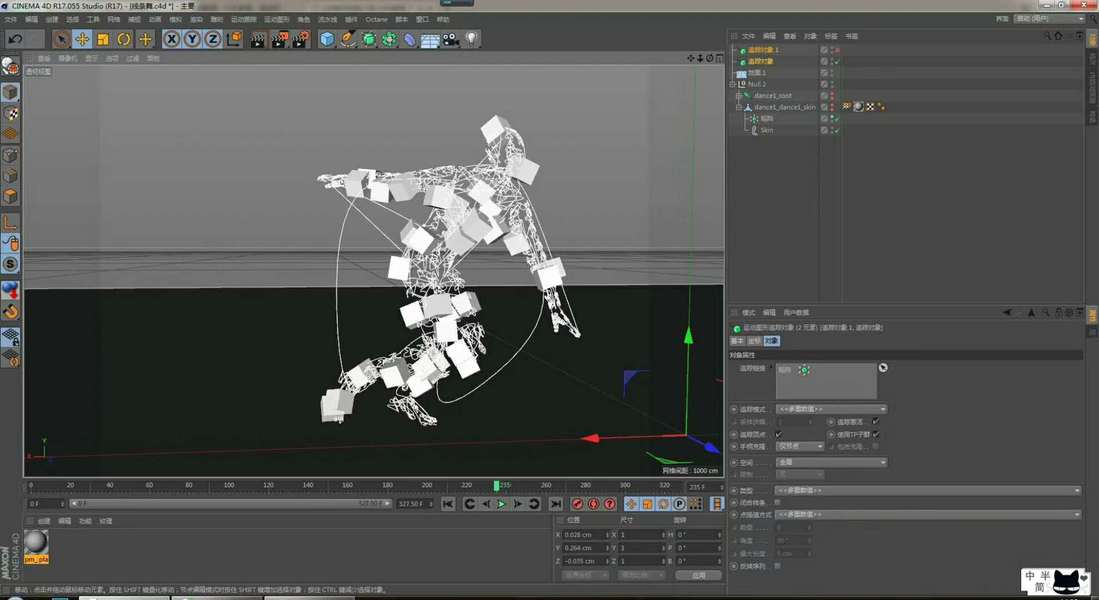
Task: Switch to the Object tab in attributes
Action: point(771,341)
